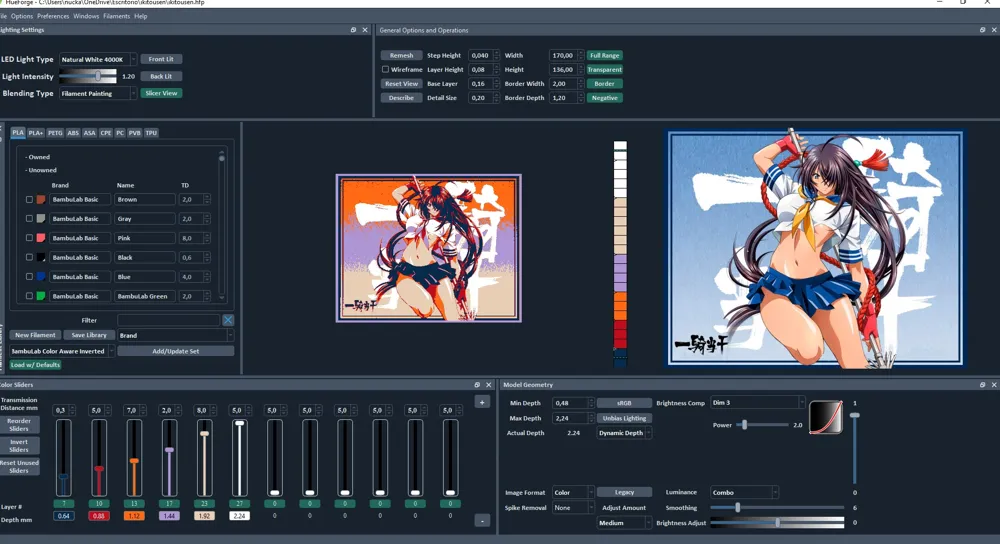
Task: Click the New Filament button
Action: pos(35,335)
